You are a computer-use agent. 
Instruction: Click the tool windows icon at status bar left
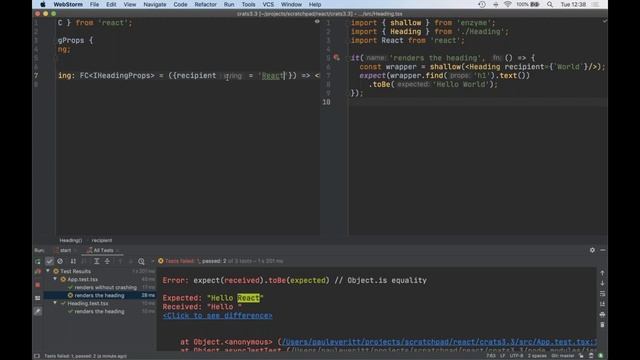[x=37, y=356]
